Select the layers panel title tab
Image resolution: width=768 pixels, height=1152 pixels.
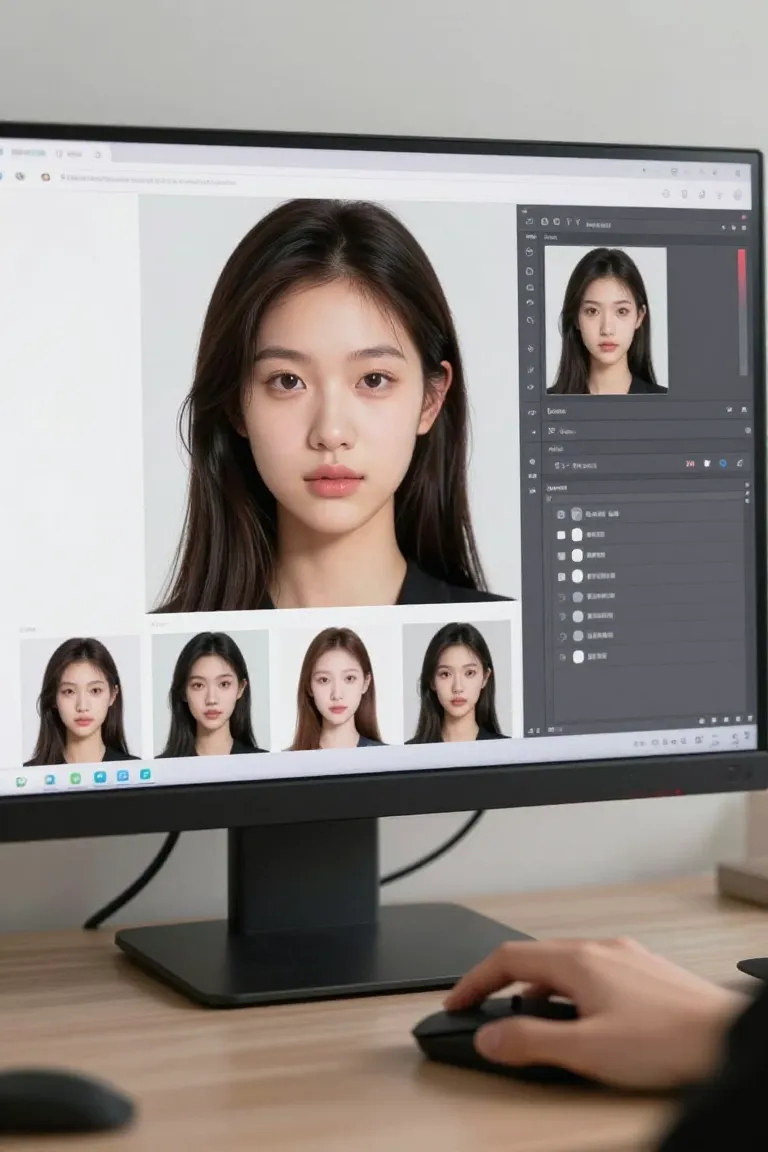556,487
